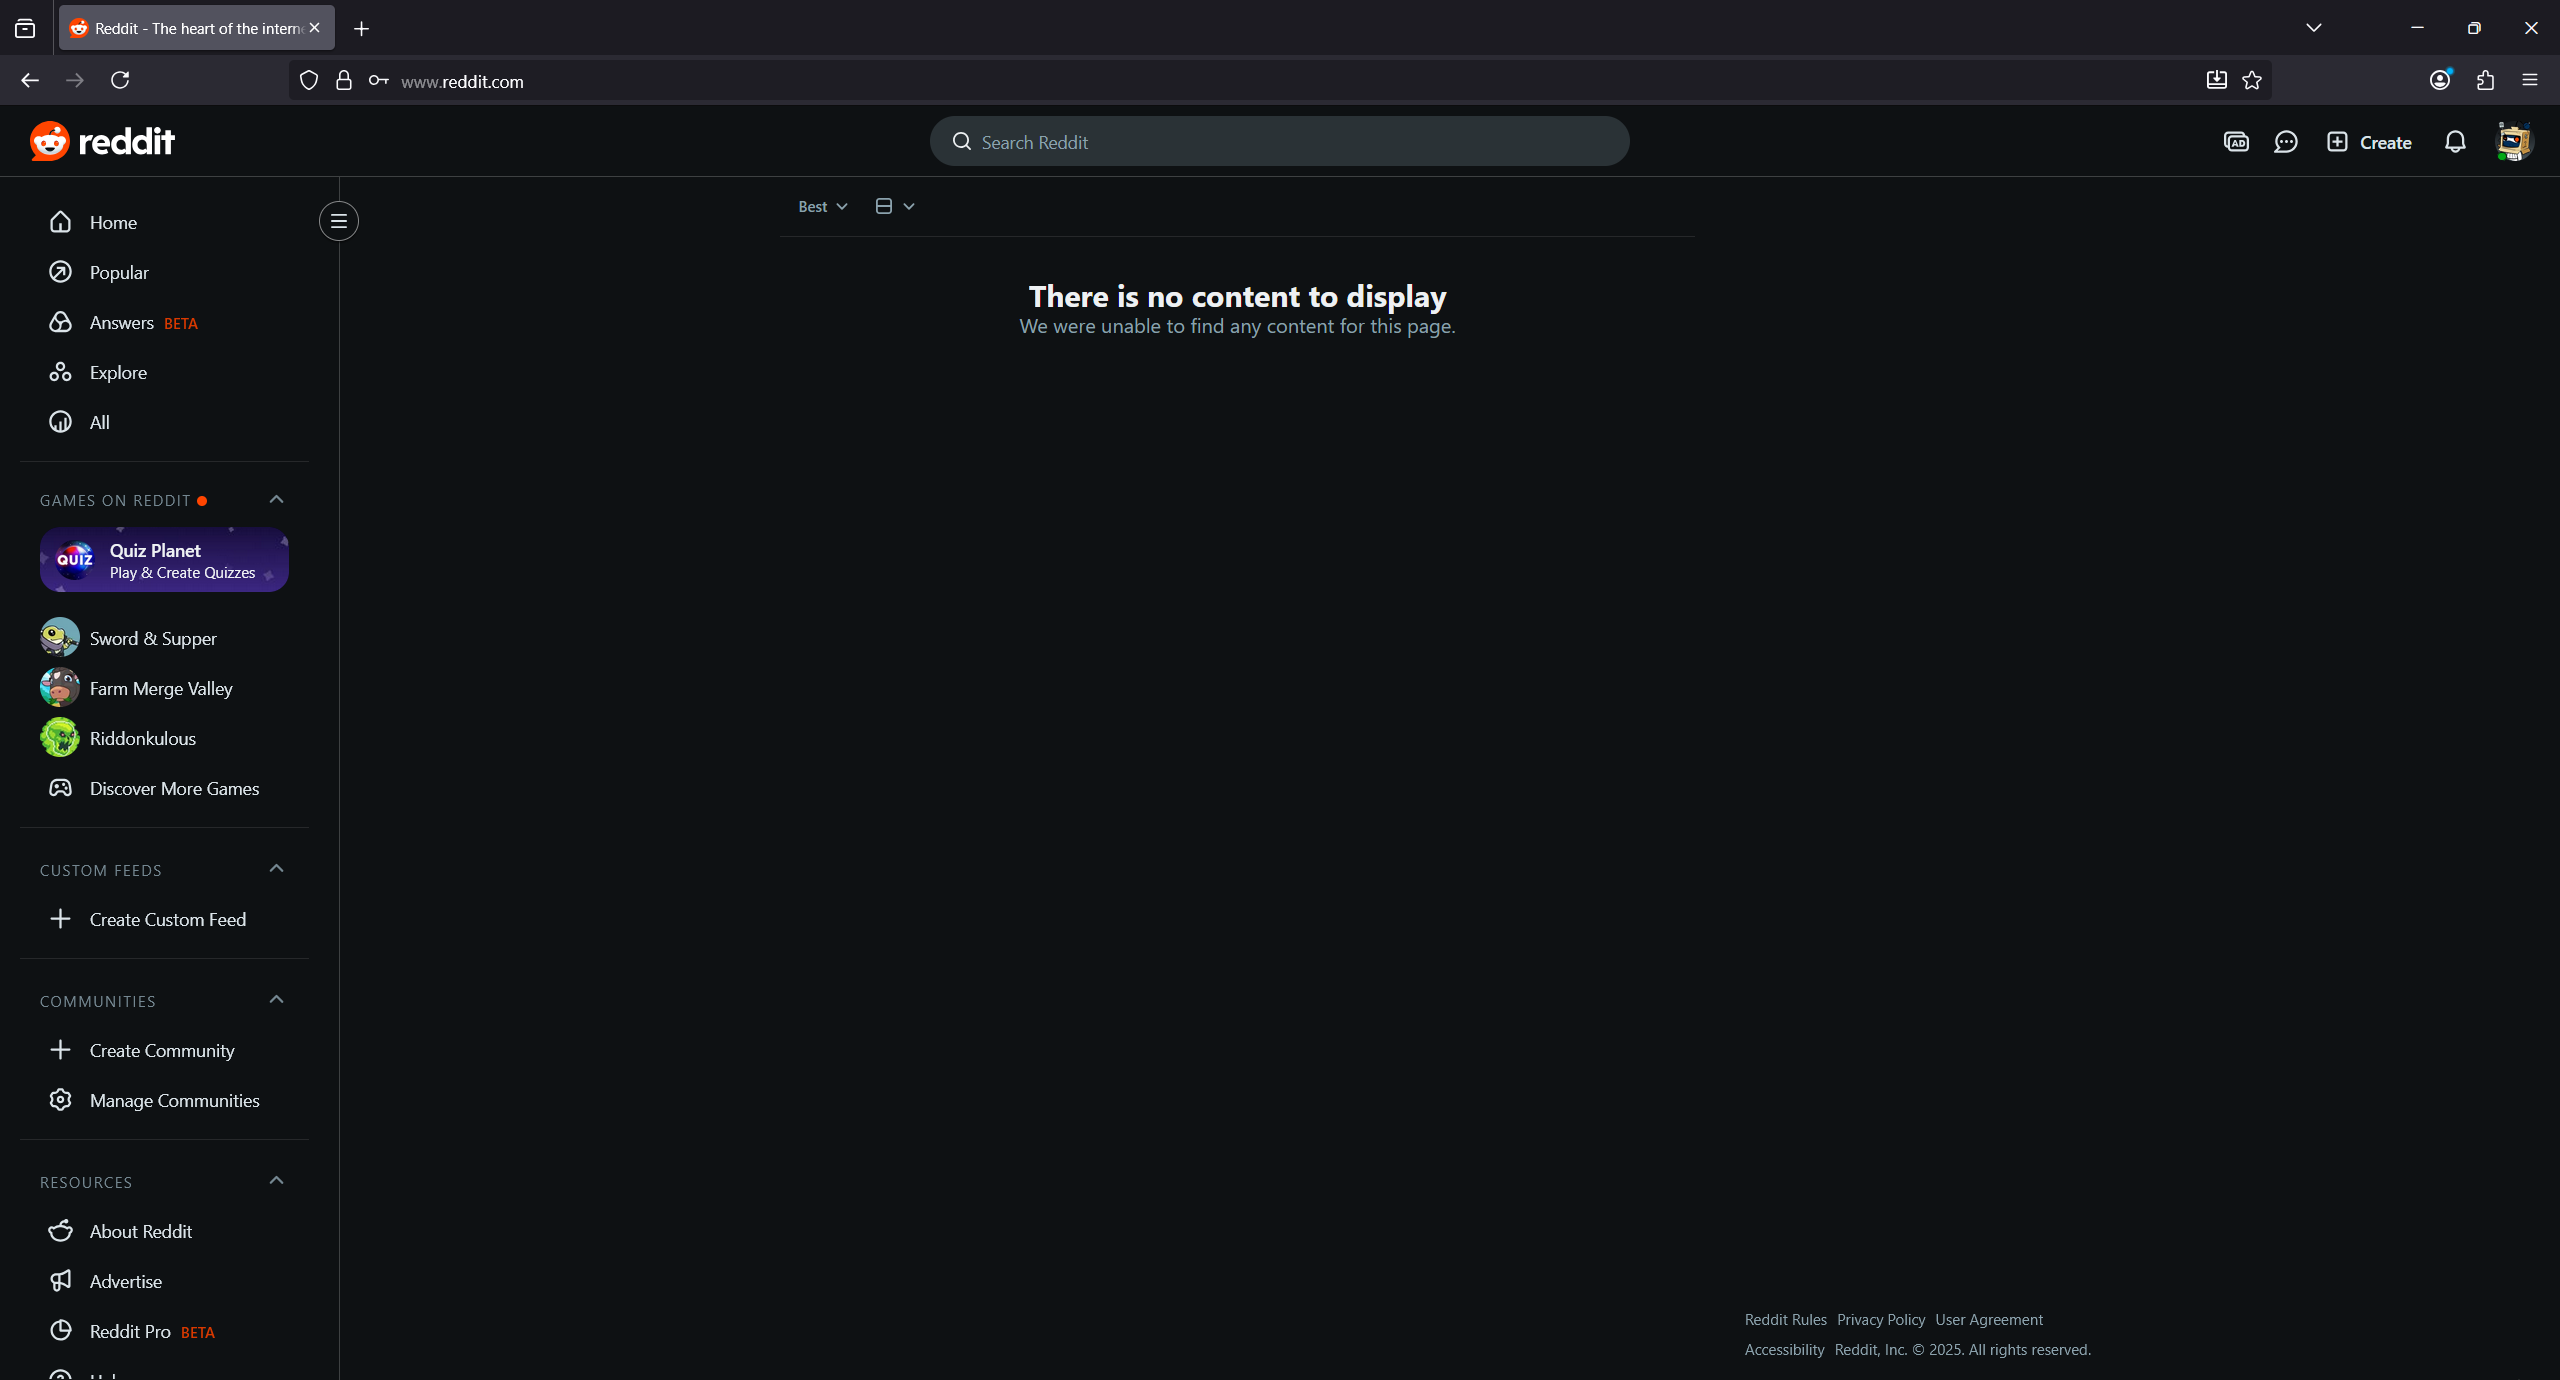
Task: Open the notifications bell
Action: pos(2455,142)
